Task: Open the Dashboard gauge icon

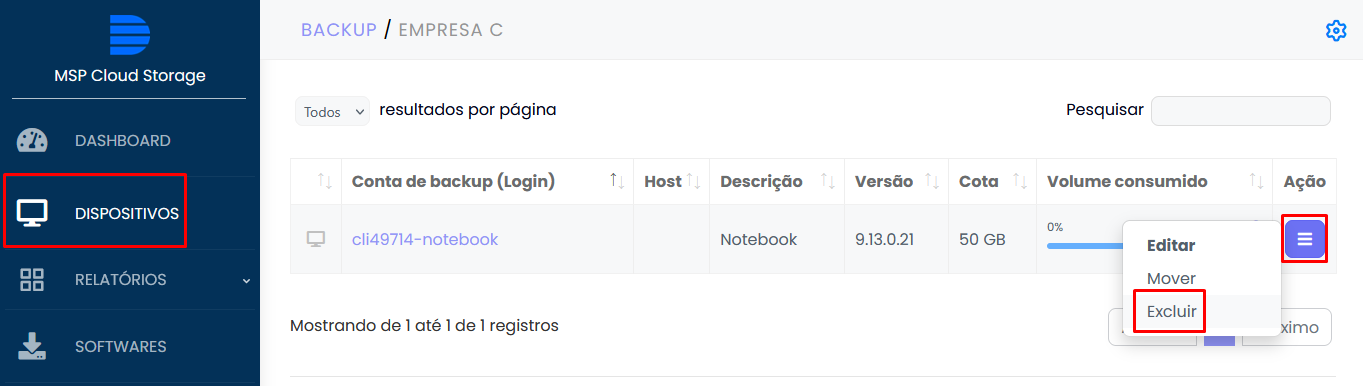Action: 32,140
